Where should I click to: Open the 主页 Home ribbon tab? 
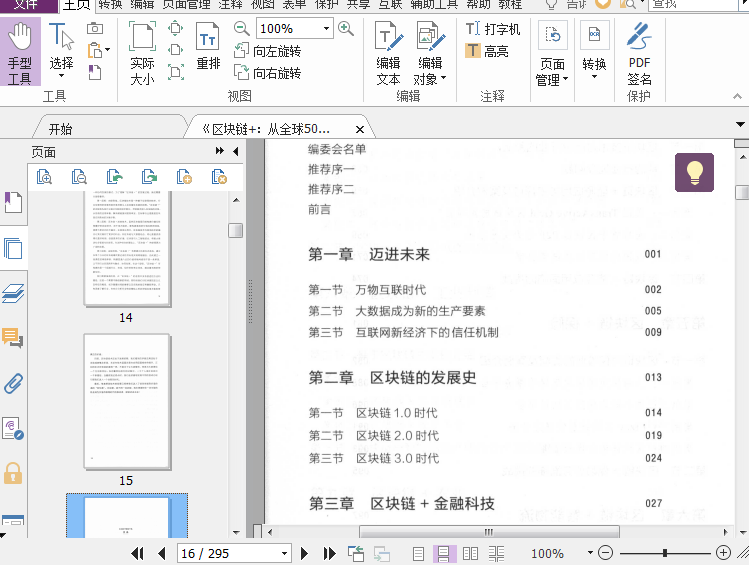[76, 5]
